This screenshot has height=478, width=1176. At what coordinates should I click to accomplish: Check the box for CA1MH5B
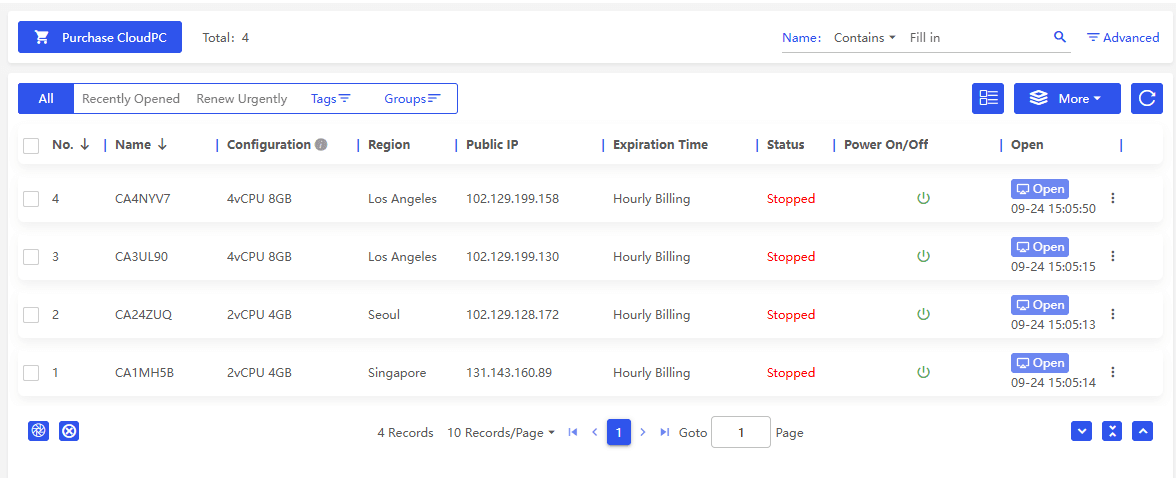(31, 373)
